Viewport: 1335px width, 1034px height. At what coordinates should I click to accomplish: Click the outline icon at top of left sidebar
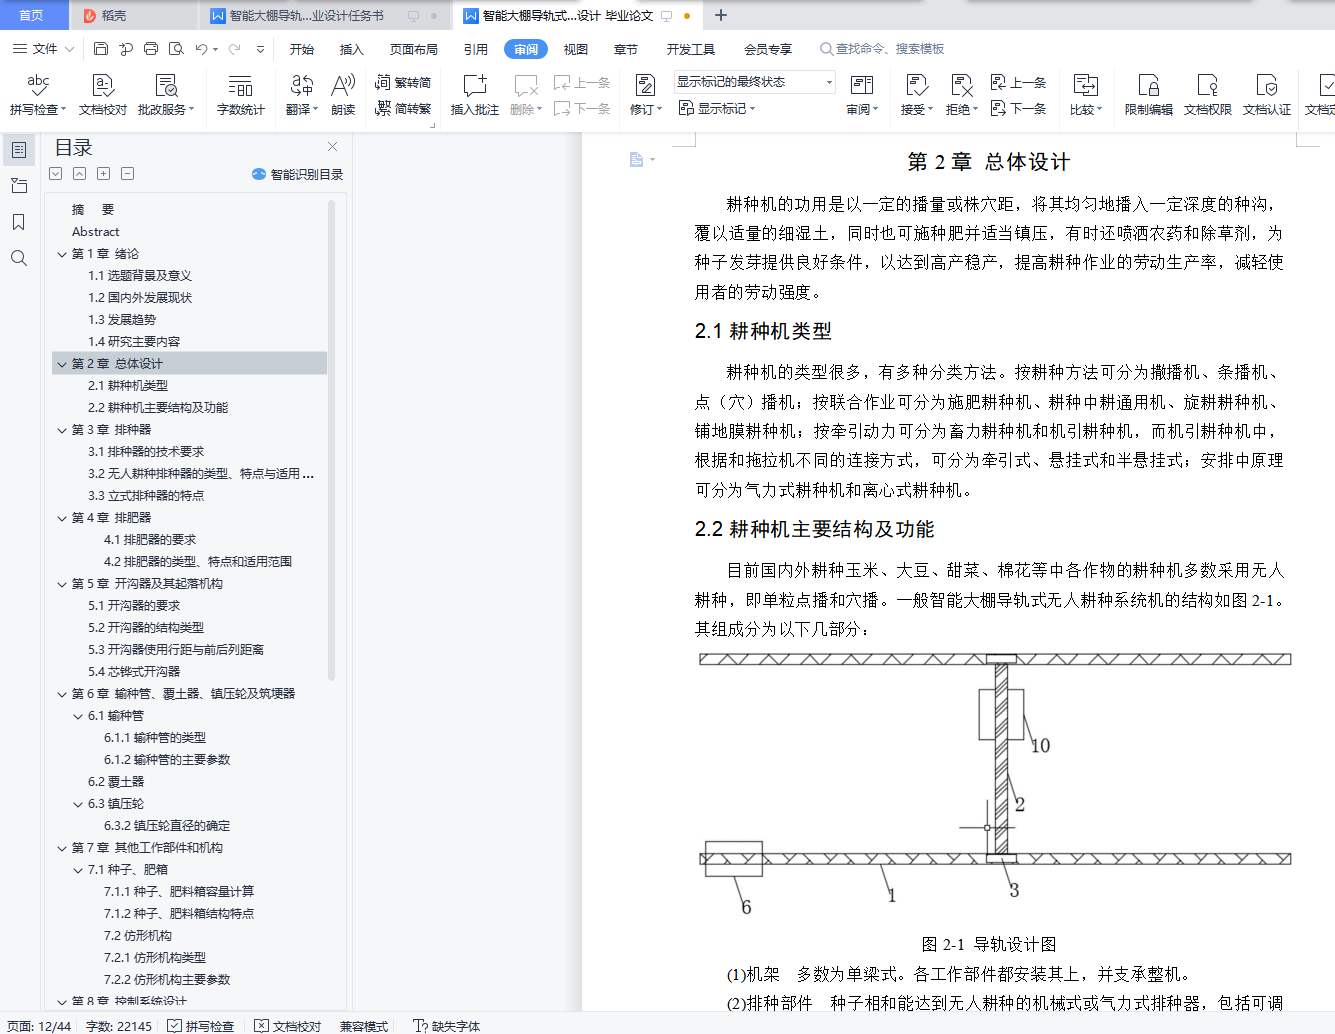point(18,150)
